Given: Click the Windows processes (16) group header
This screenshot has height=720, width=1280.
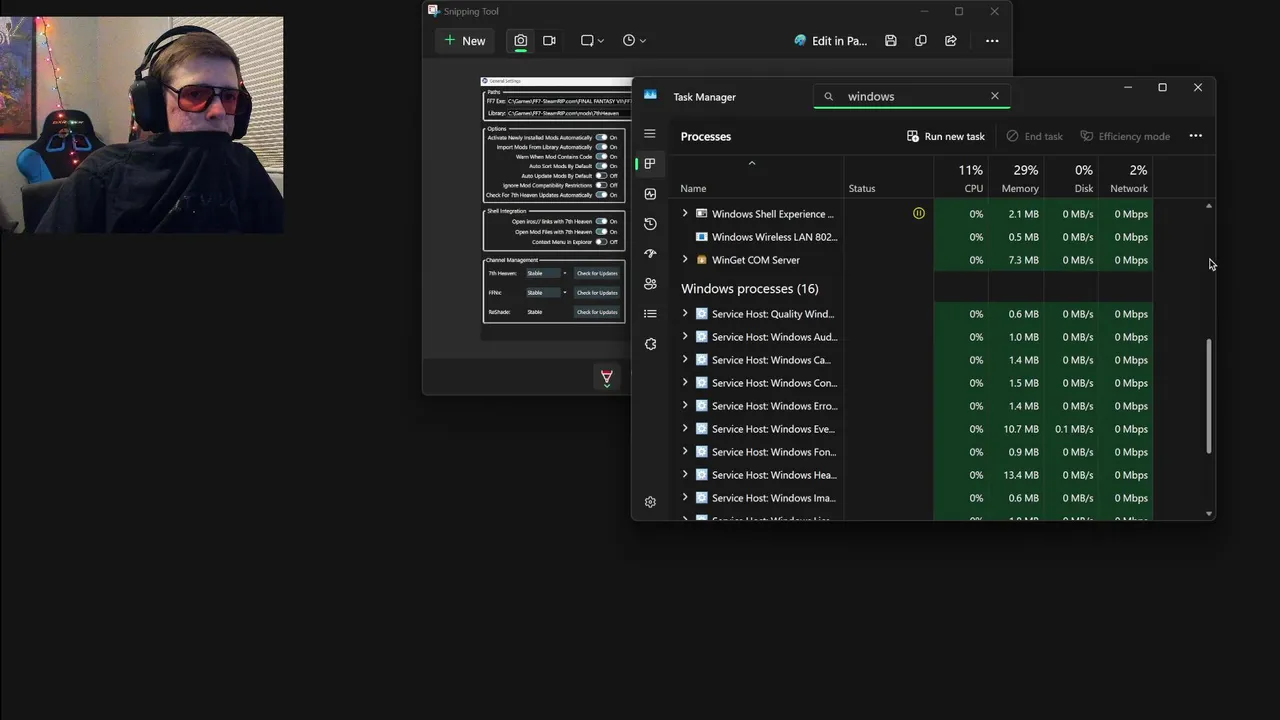Looking at the screenshot, I should (x=750, y=288).
